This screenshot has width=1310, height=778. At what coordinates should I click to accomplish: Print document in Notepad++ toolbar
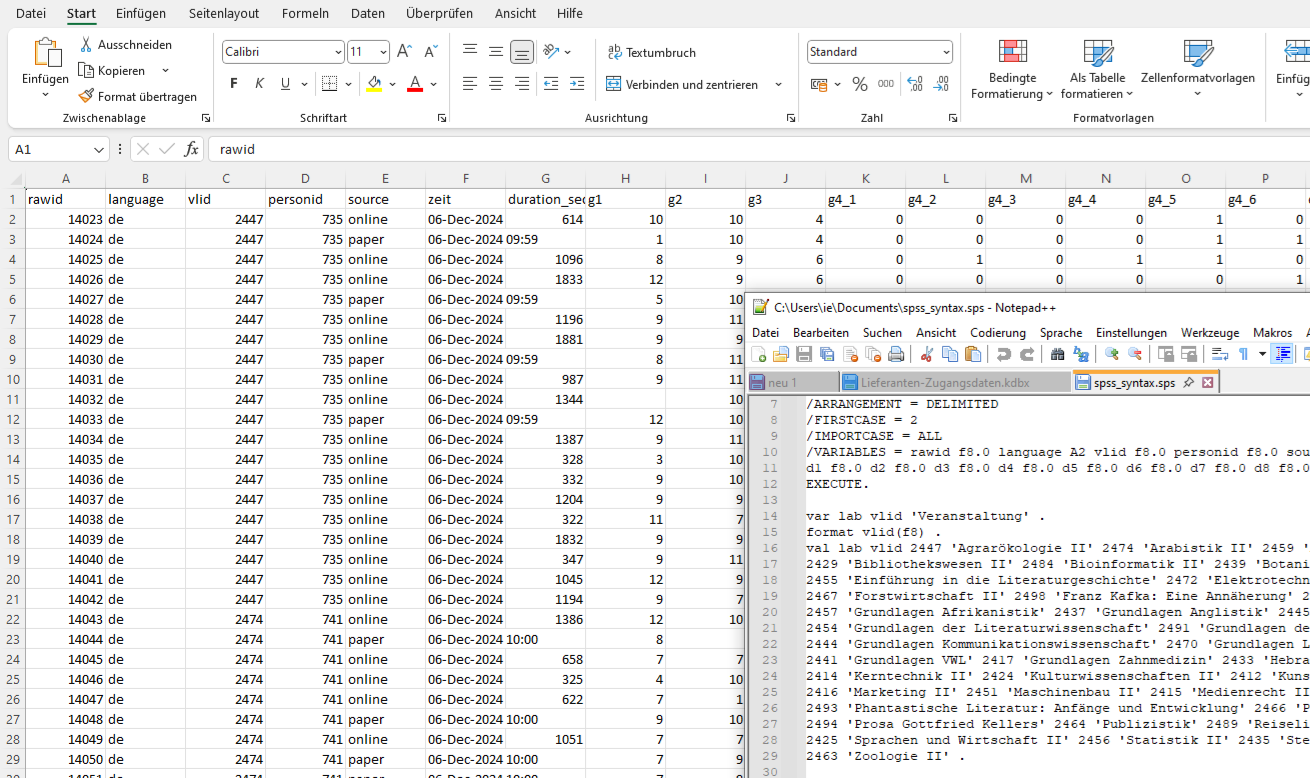click(x=895, y=353)
